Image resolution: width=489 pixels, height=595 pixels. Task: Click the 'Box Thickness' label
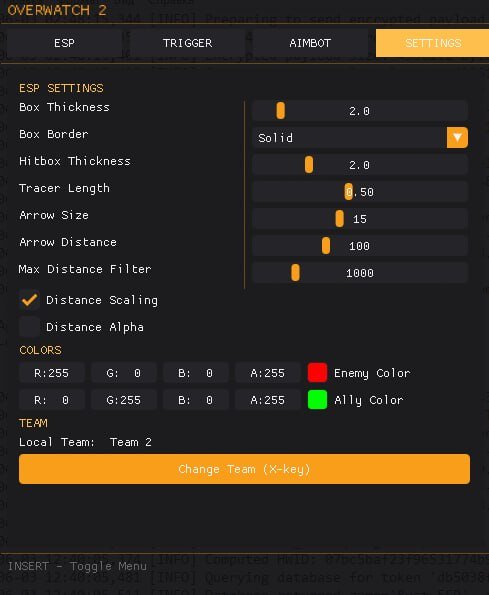pos(64,107)
